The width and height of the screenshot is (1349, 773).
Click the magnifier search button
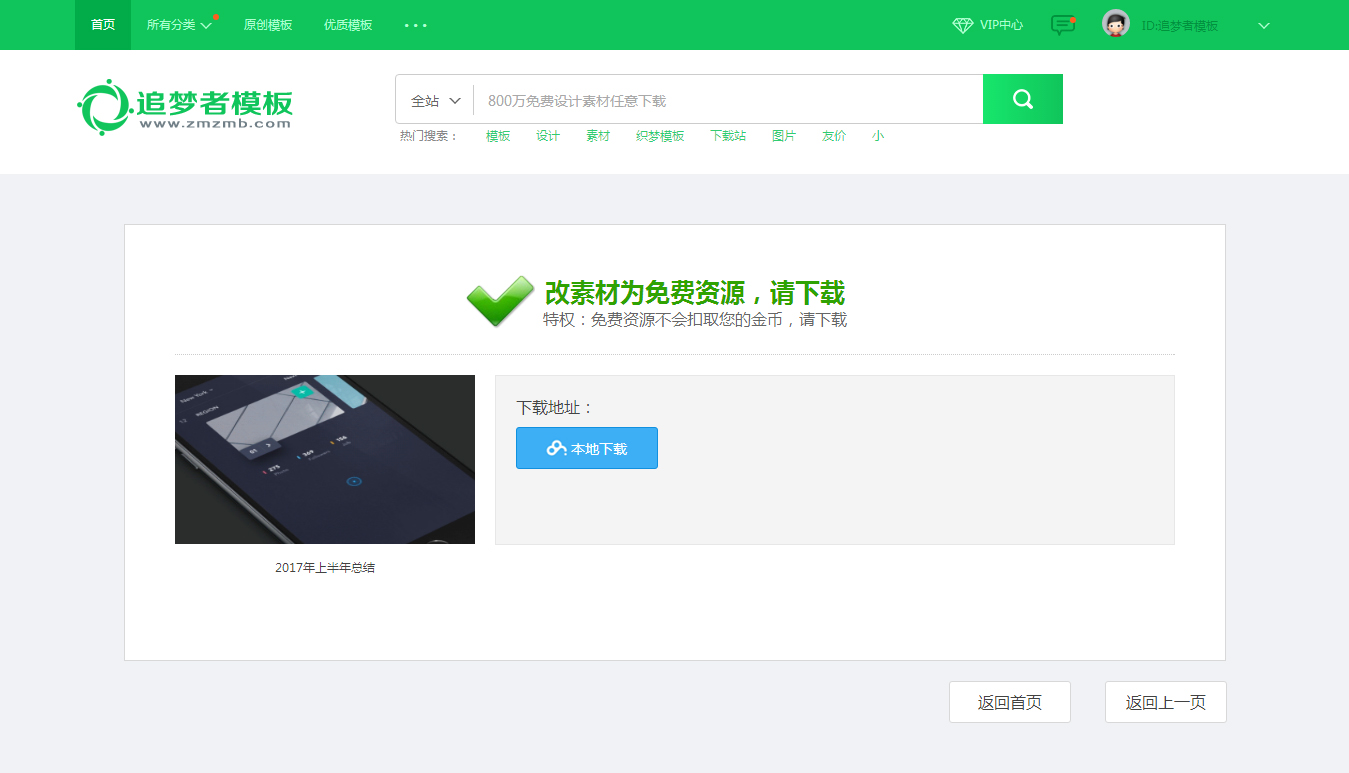pos(1022,99)
